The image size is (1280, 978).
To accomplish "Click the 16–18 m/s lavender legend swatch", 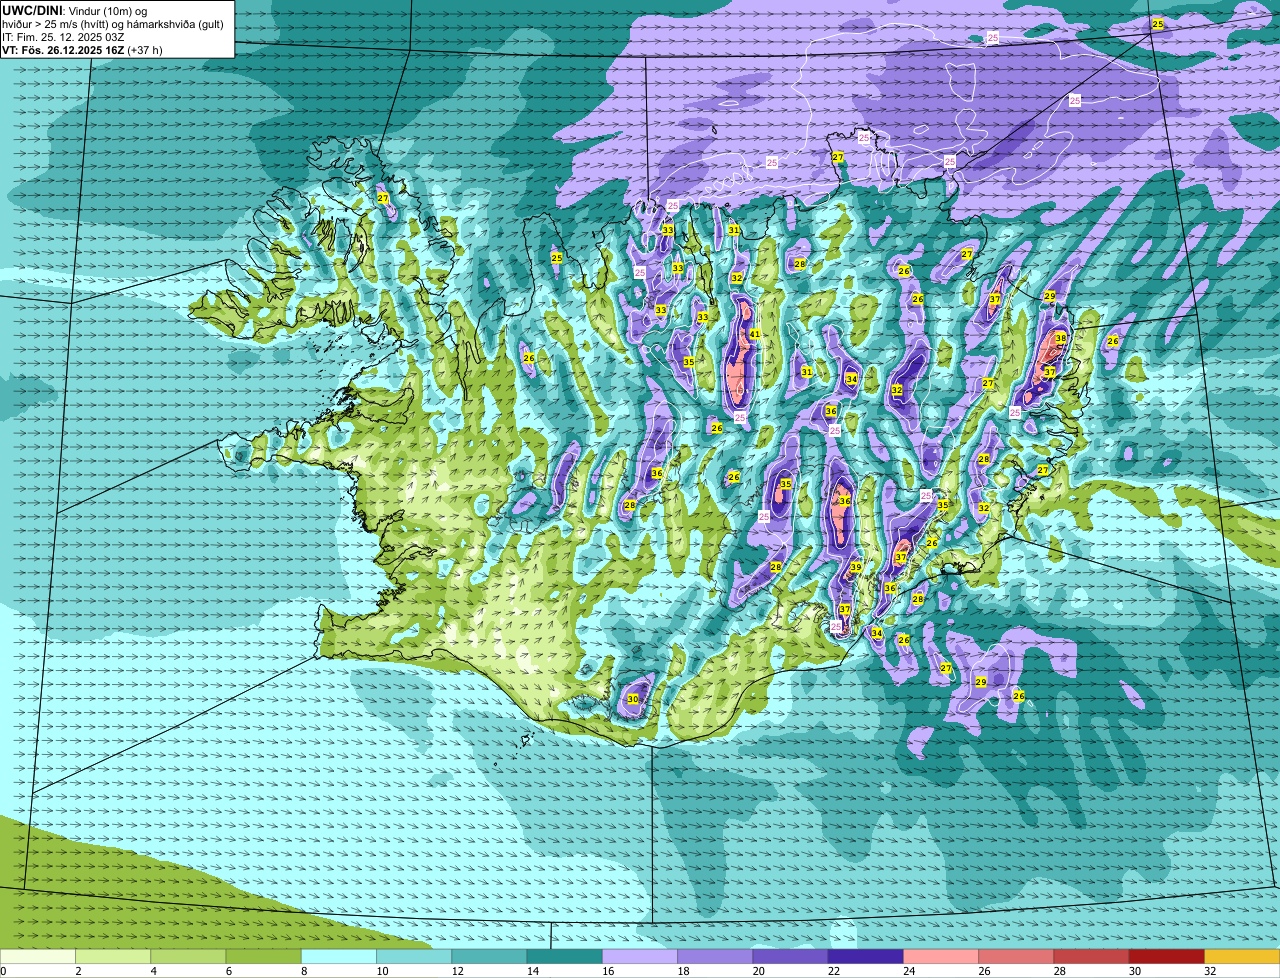I will click(x=640, y=957).
